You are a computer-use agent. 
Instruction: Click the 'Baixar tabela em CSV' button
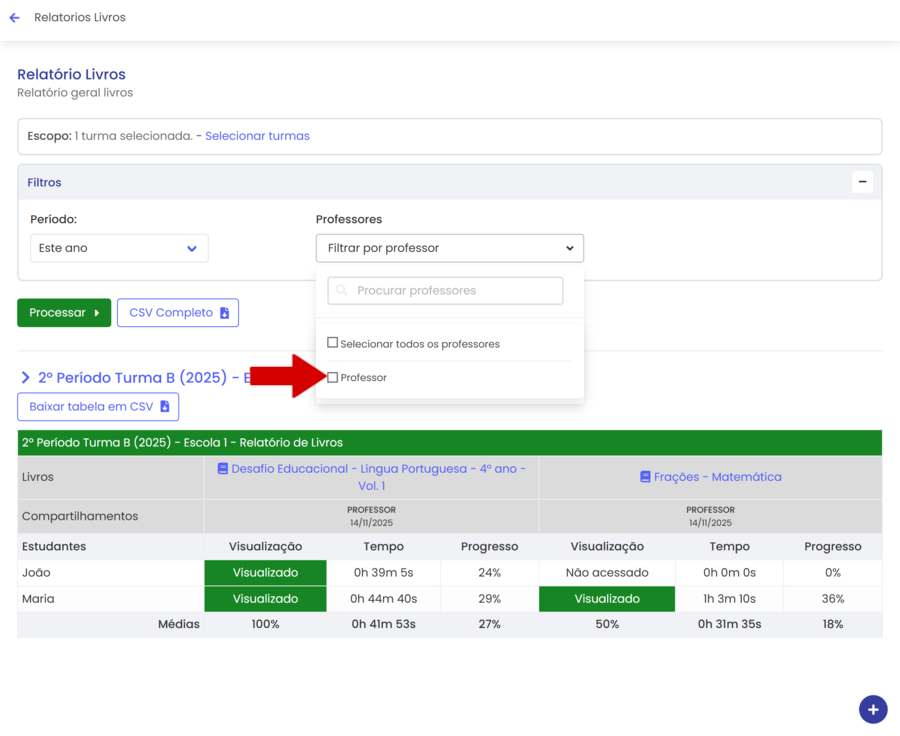pos(98,407)
